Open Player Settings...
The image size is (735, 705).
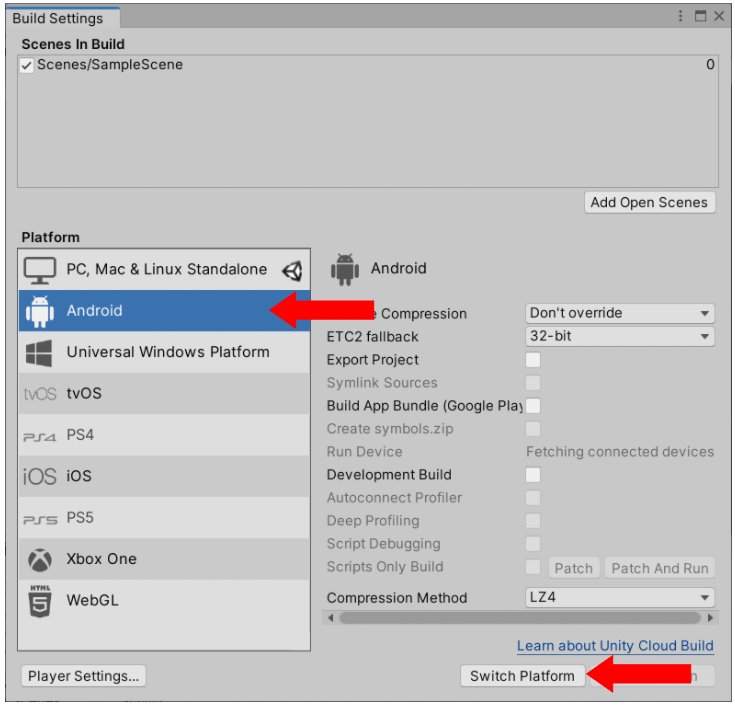click(83, 676)
